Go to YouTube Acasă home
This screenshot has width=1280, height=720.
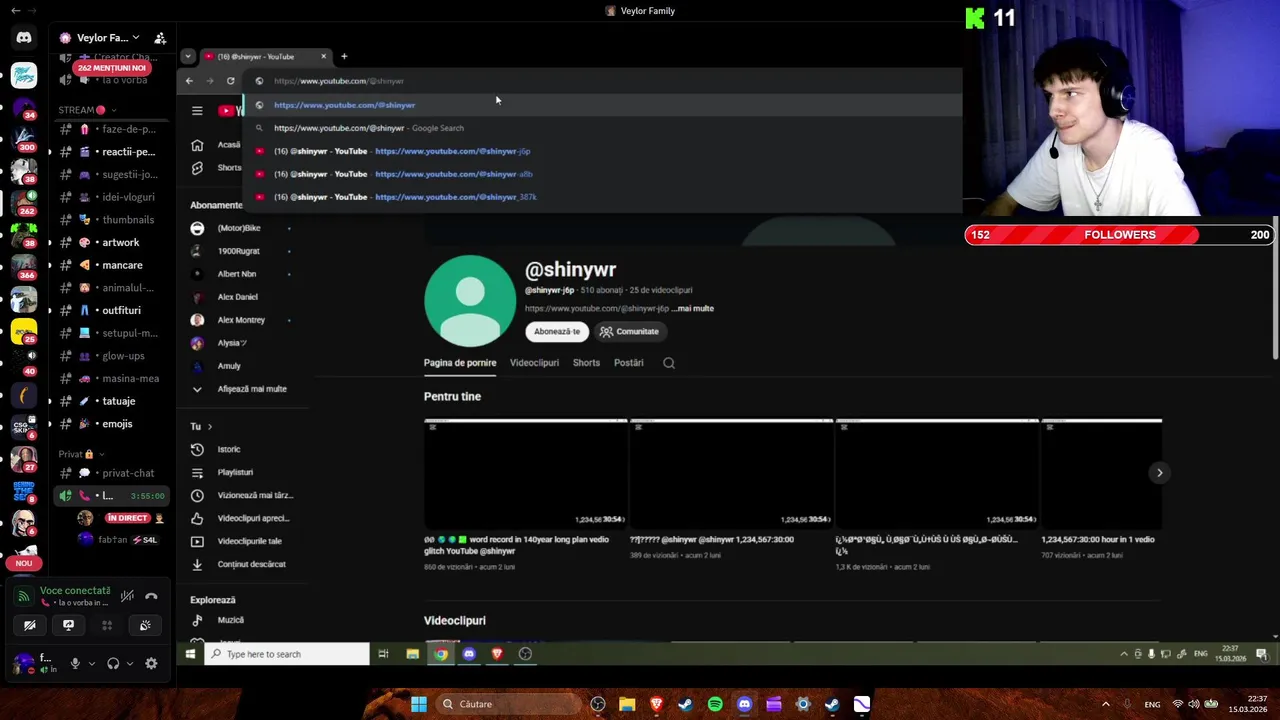coord(215,145)
